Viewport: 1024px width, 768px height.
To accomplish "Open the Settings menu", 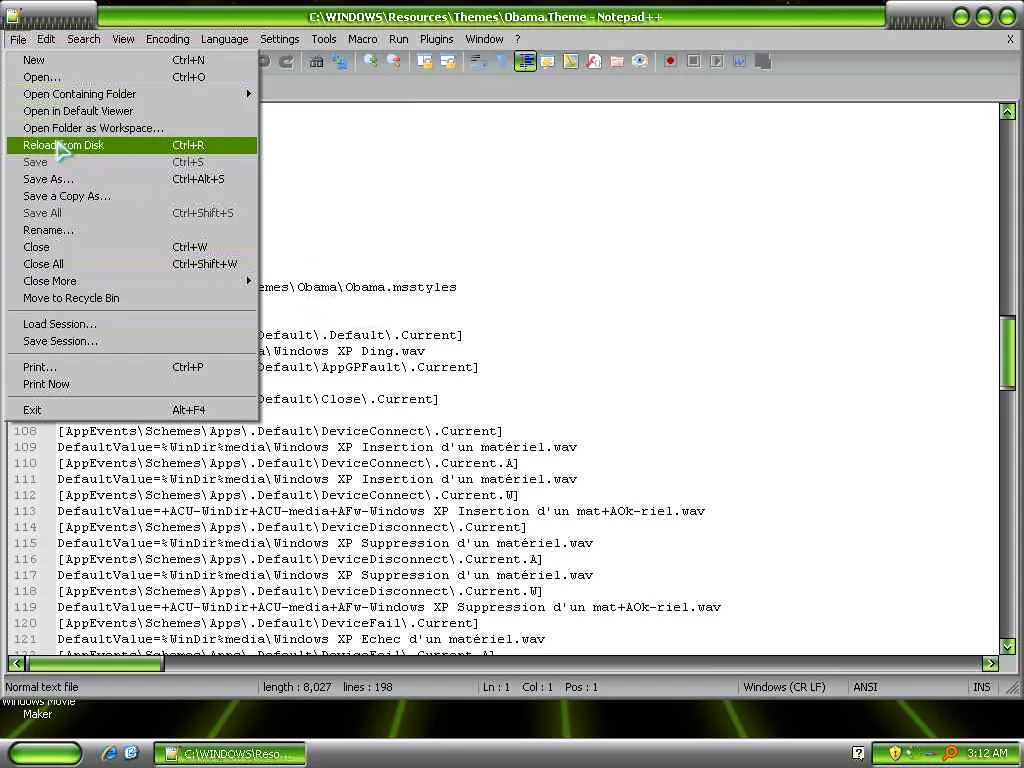I will point(280,39).
